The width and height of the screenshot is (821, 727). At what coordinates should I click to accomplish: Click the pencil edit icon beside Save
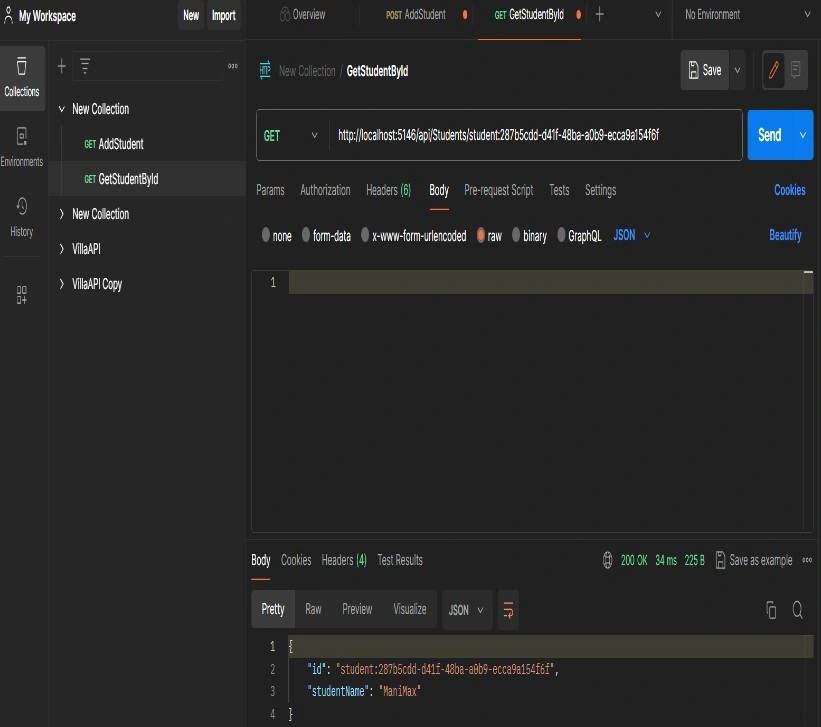click(773, 70)
